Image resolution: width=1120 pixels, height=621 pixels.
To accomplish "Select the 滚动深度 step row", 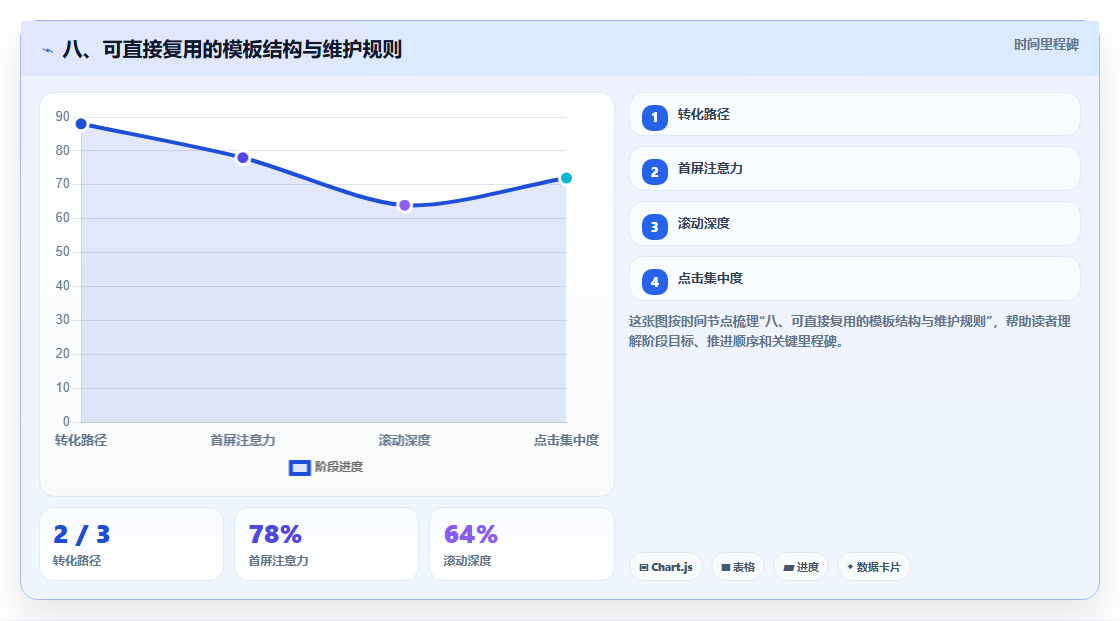I will coord(854,224).
